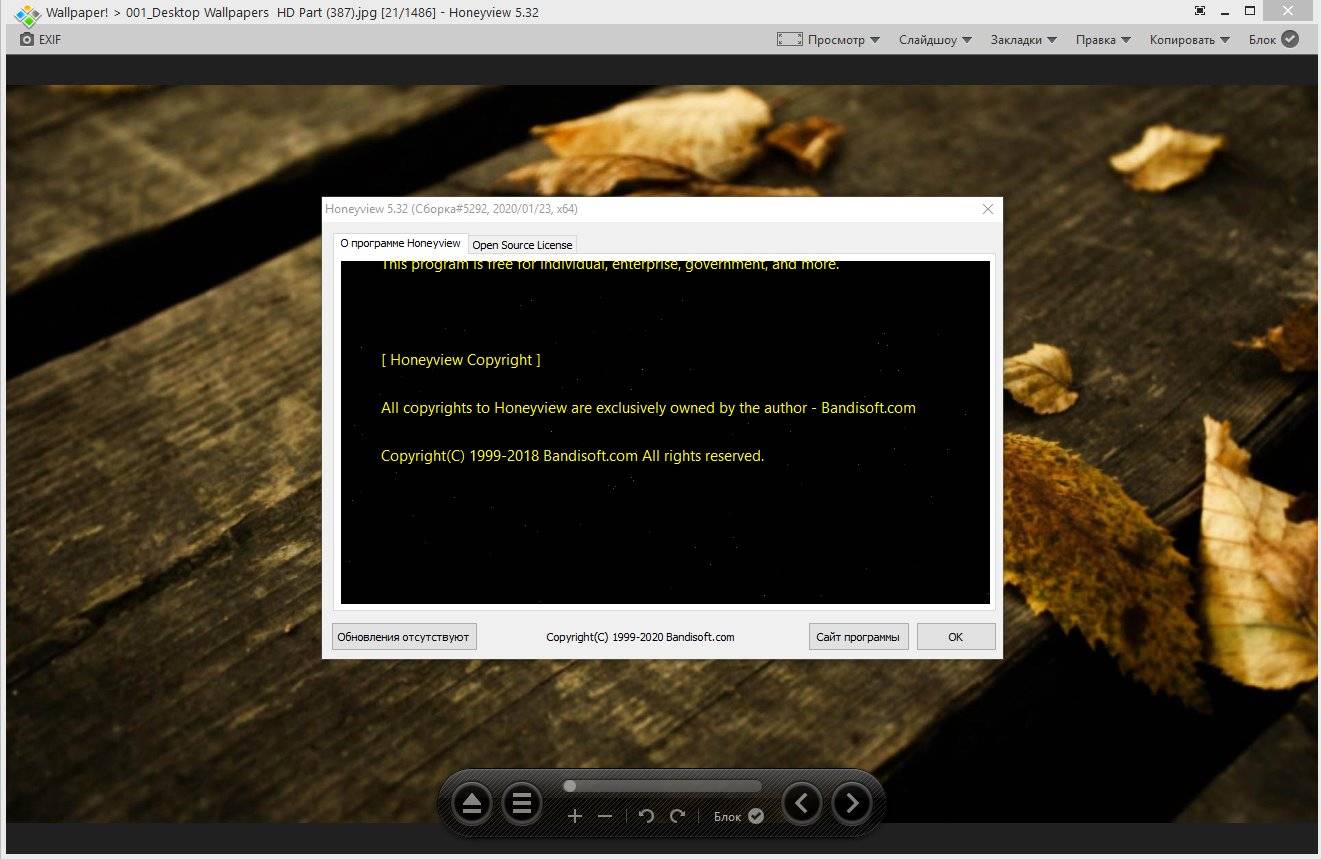
Task: Open the Слайдшоу dropdown menu
Action: tap(935, 40)
